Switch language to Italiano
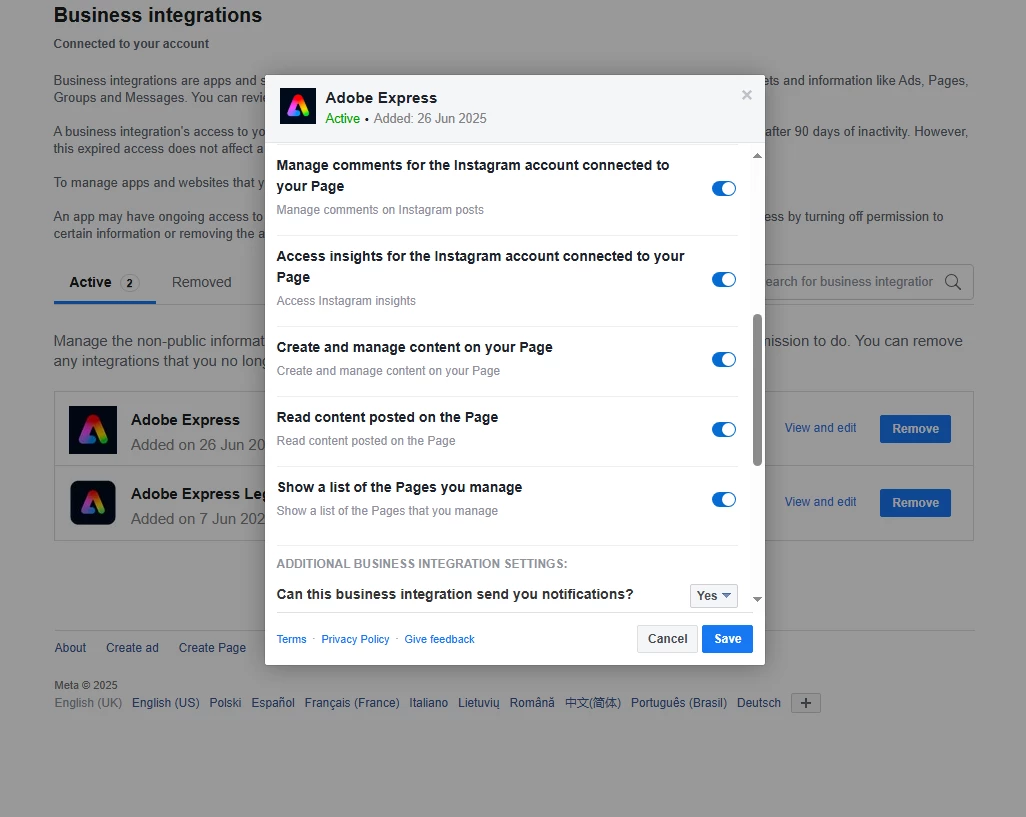 coord(429,703)
